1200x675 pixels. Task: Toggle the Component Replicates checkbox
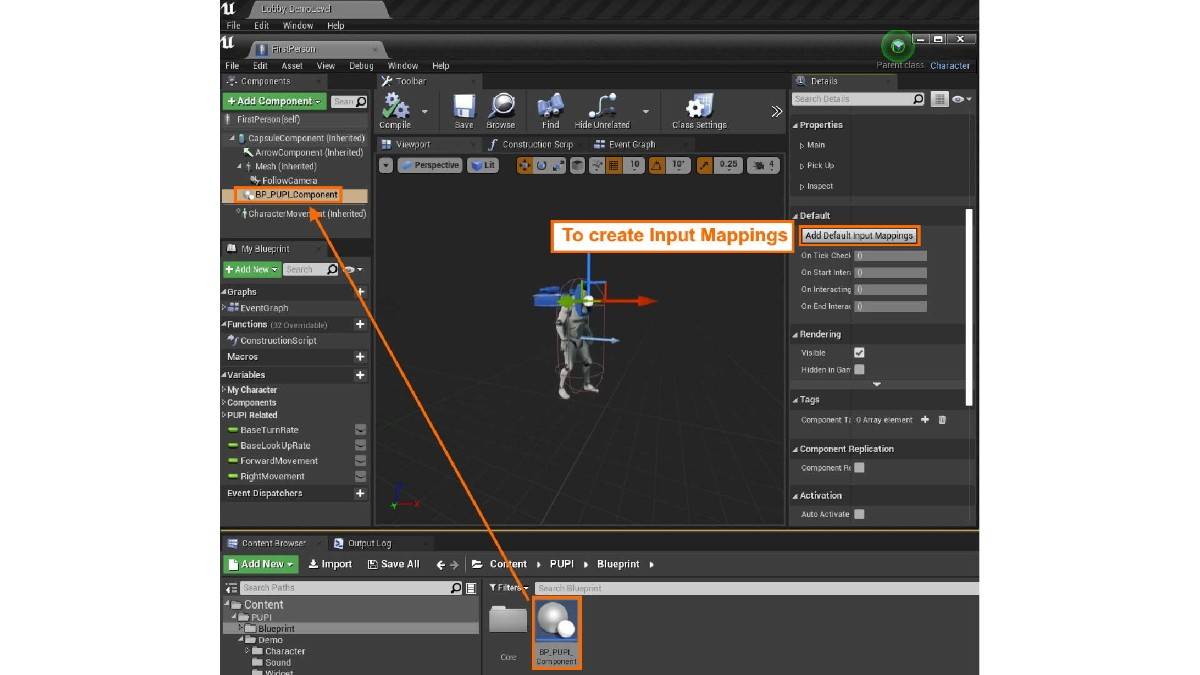coord(859,468)
